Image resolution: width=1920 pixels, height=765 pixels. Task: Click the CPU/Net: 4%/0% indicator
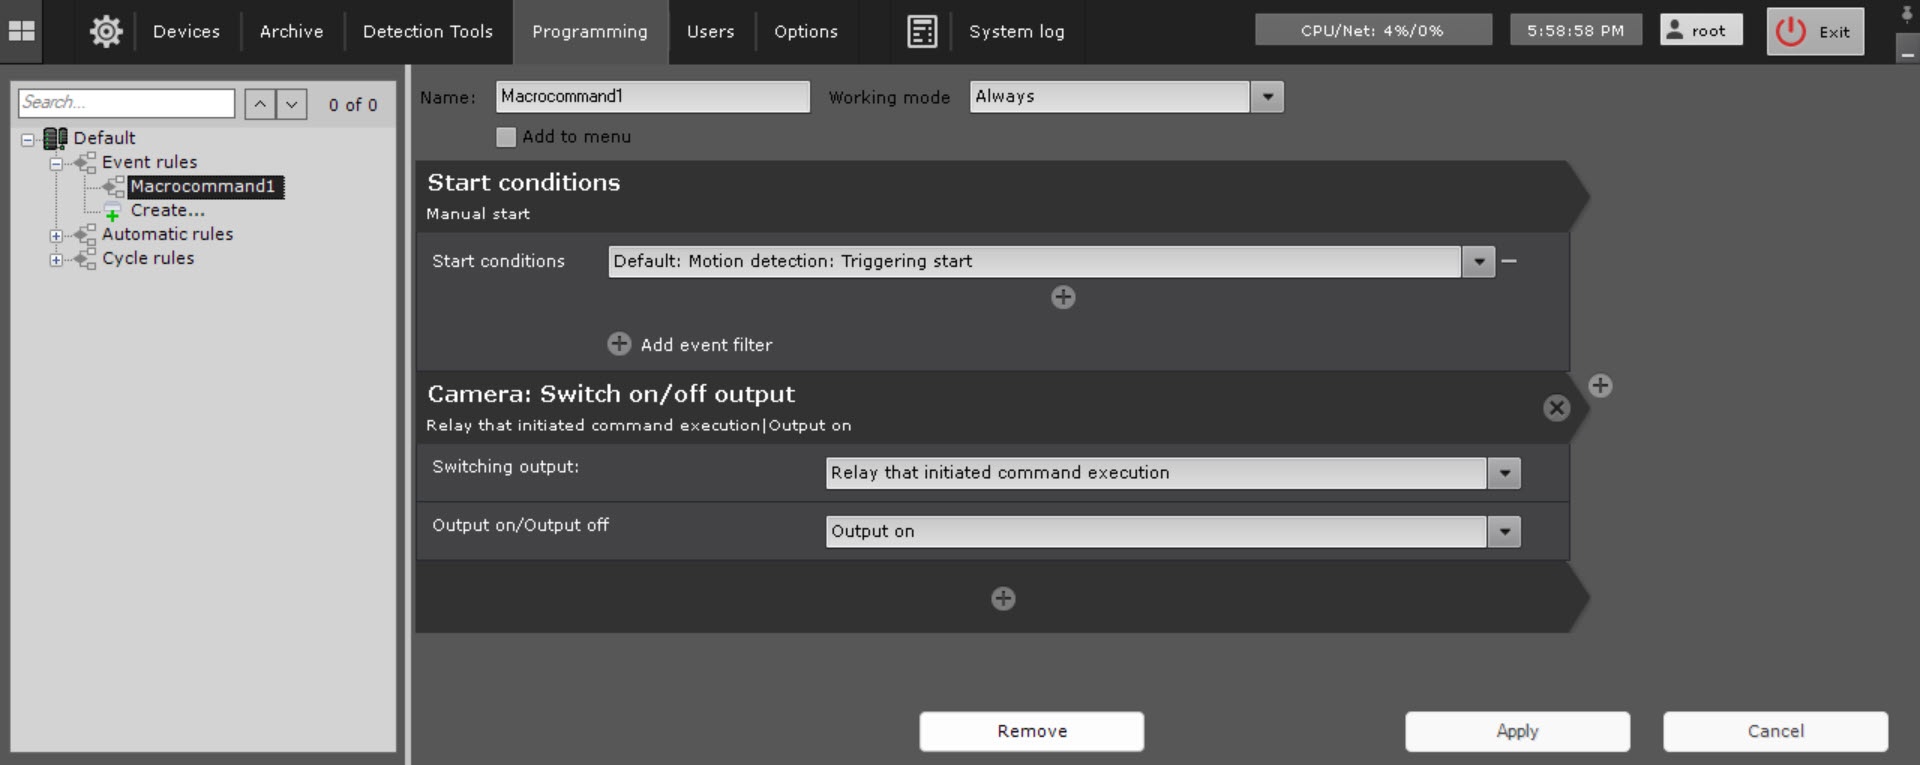click(x=1373, y=30)
